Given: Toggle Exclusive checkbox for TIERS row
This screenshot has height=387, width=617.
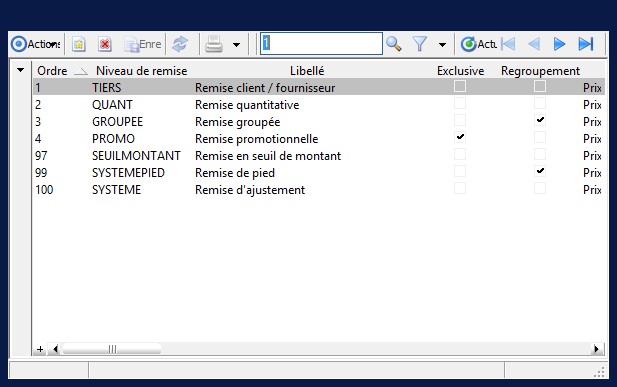Looking at the screenshot, I should click(x=460, y=86).
